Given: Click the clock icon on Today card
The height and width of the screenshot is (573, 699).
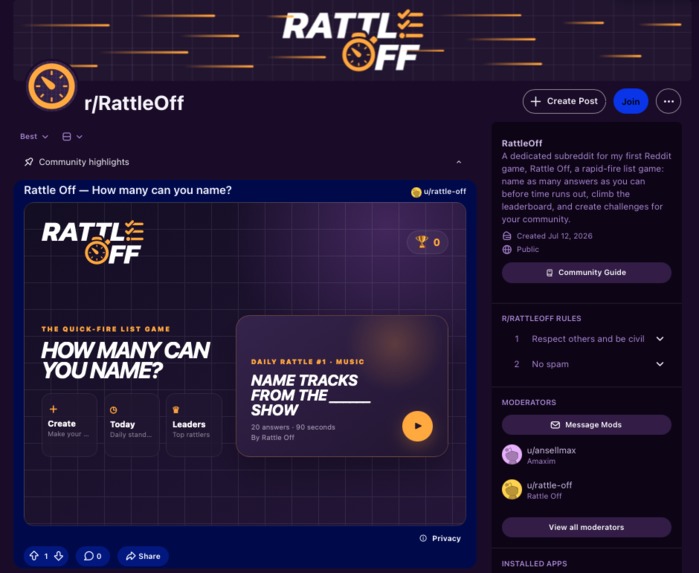Looking at the screenshot, I should [x=114, y=410].
